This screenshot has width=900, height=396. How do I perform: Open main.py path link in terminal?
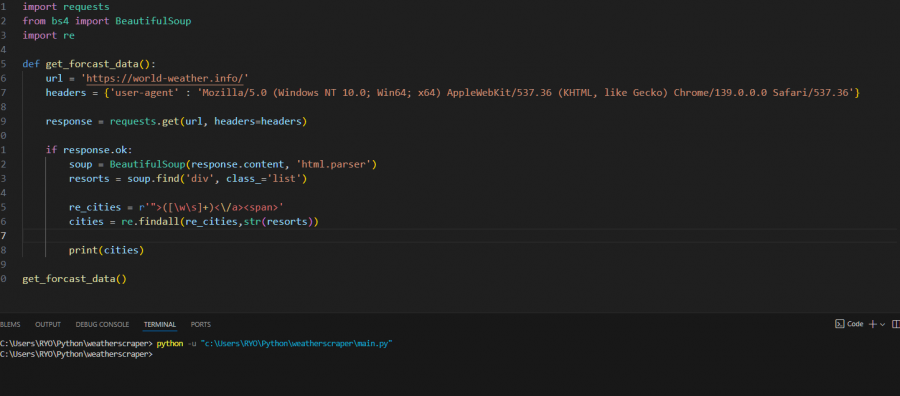(x=296, y=343)
